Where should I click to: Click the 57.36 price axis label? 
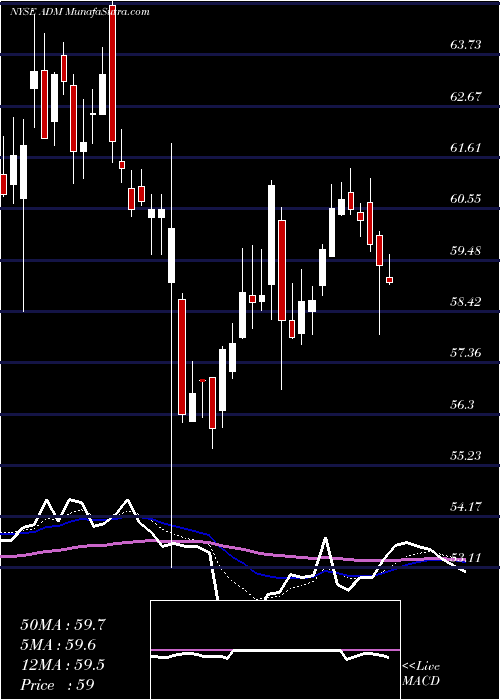[x=466, y=353]
